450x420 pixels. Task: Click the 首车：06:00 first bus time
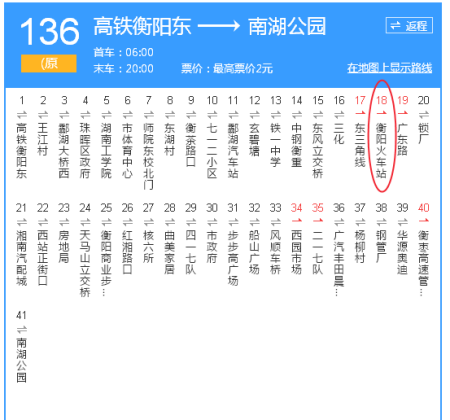click(x=124, y=52)
